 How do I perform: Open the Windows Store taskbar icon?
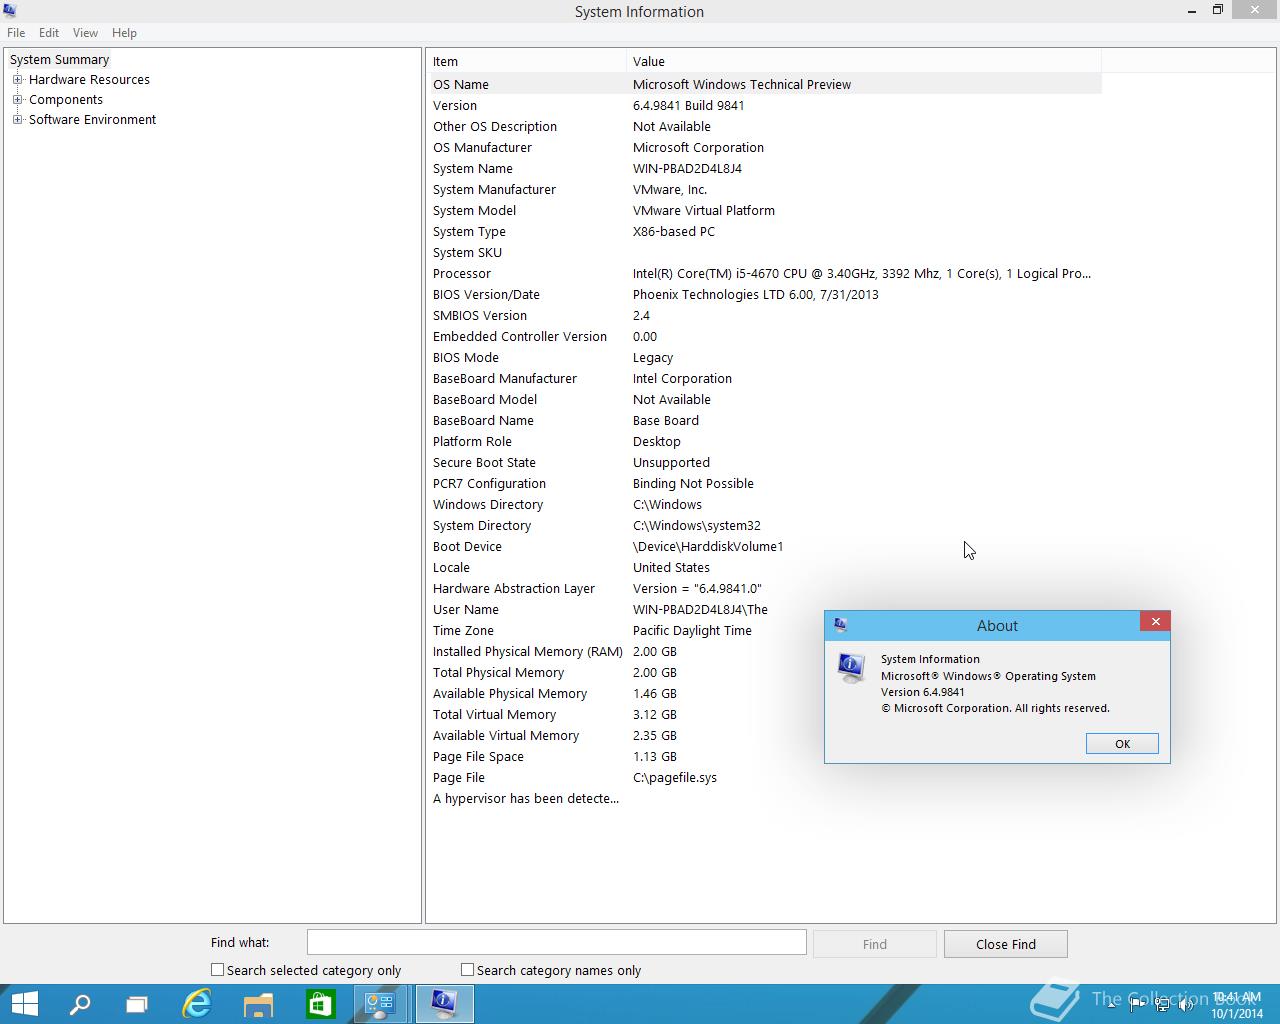coord(320,1004)
